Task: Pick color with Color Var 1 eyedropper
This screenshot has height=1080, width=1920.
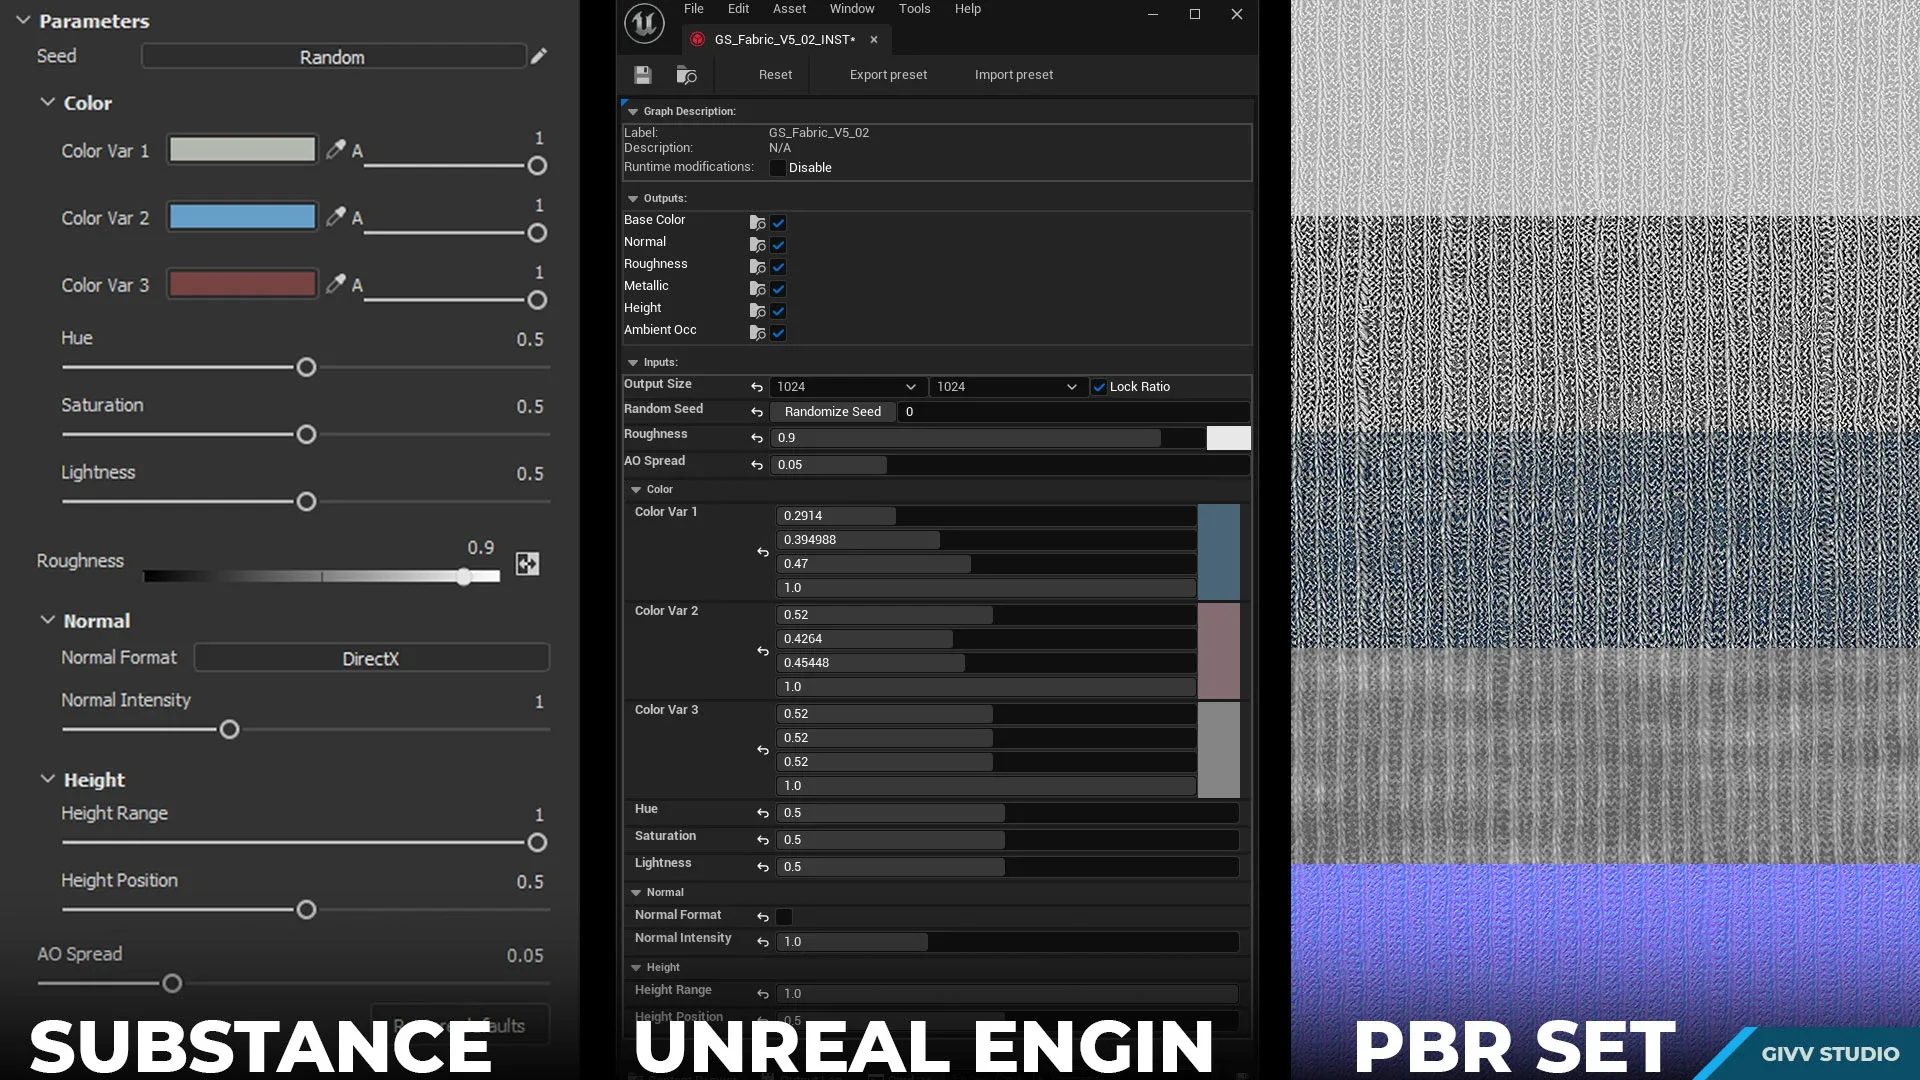Action: [336, 149]
